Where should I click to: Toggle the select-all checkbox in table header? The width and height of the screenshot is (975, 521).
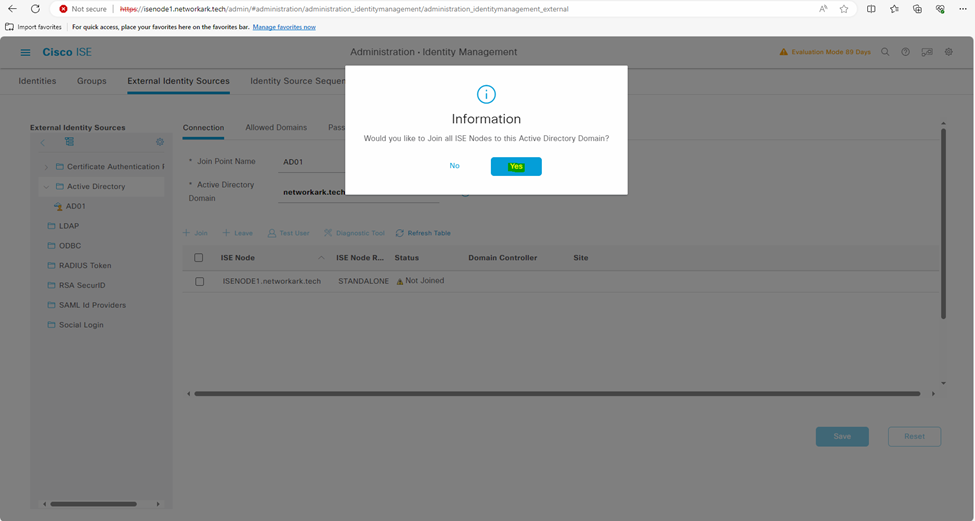click(x=199, y=258)
